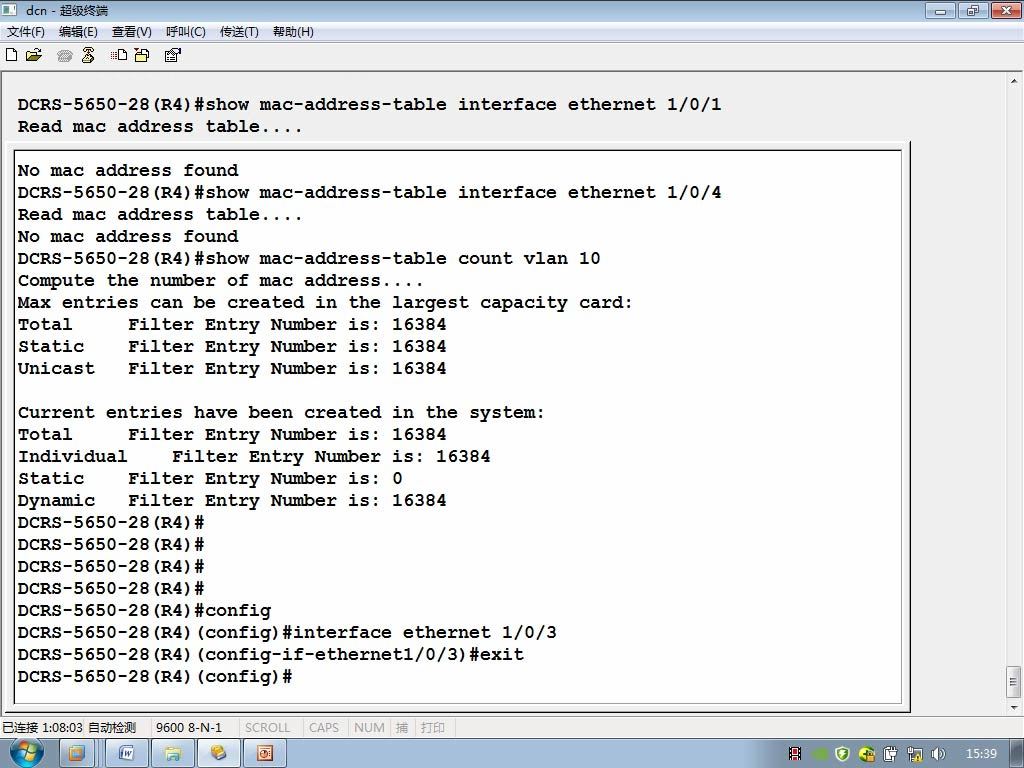Click the 已连接 1:08:03 status entry
The height and width of the screenshot is (768, 1024).
coord(42,728)
